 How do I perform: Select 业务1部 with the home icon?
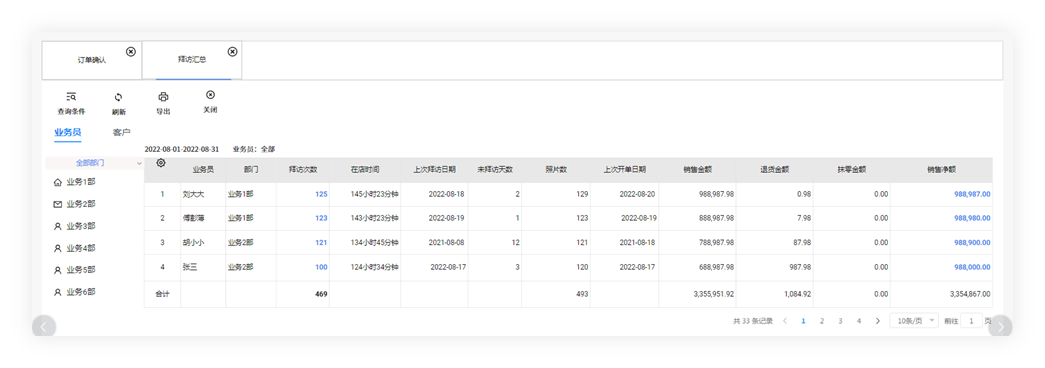(x=74, y=181)
